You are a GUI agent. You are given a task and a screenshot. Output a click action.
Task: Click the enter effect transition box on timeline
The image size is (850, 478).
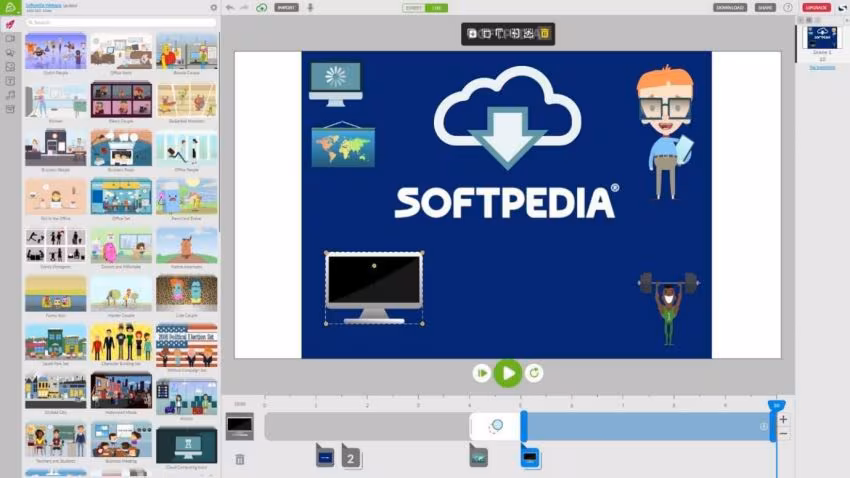[x=495, y=426]
